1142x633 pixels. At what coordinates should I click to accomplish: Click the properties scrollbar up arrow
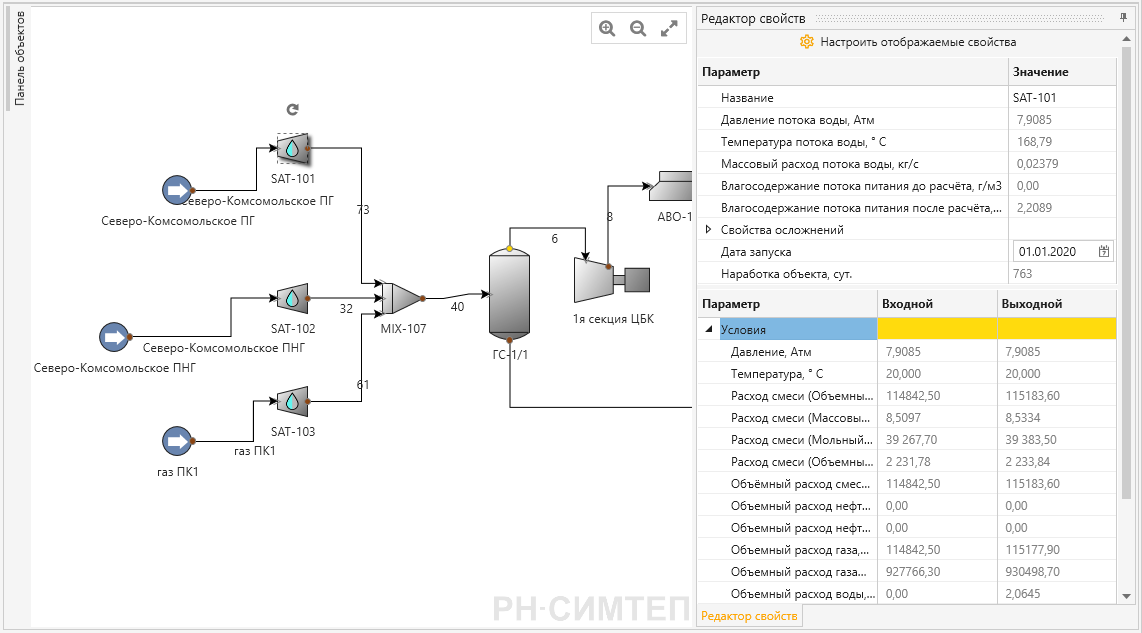click(1127, 39)
